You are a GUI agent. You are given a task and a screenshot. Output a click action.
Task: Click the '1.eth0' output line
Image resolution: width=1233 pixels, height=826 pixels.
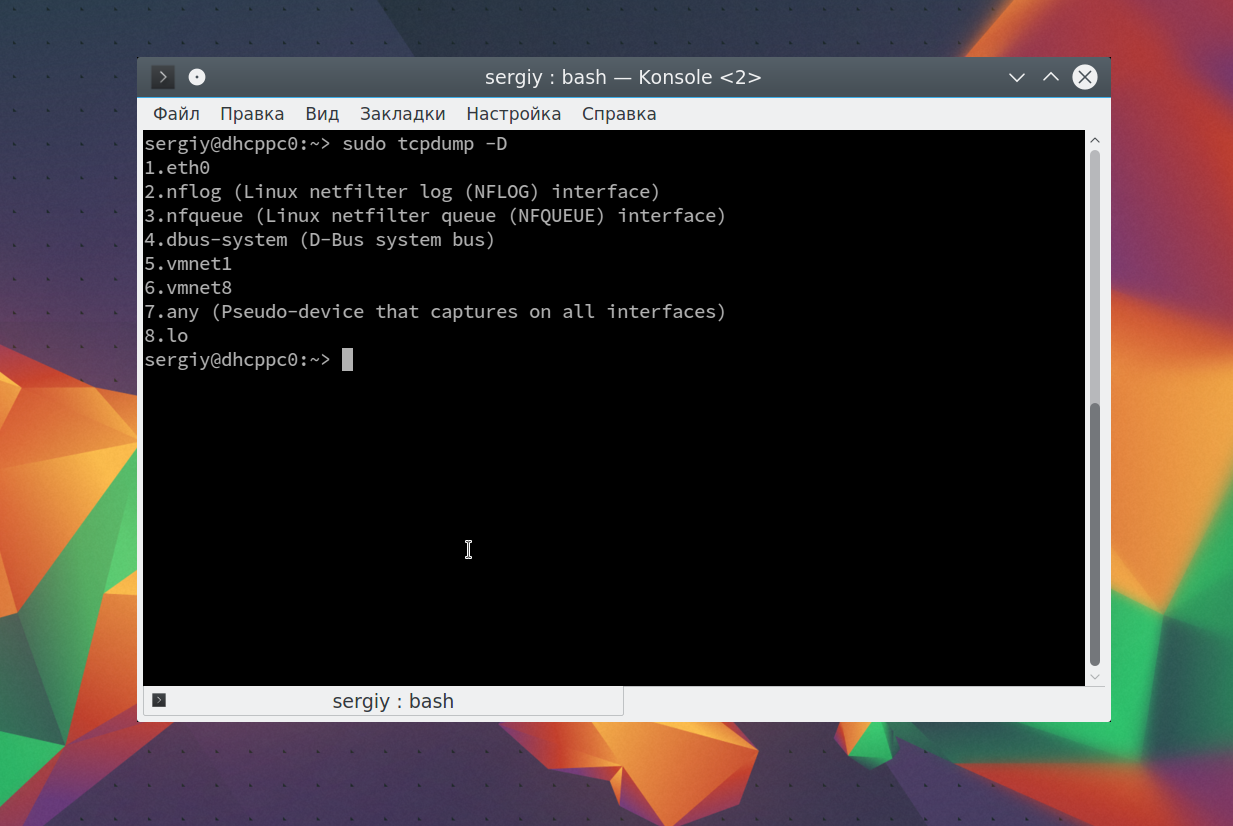point(177,168)
